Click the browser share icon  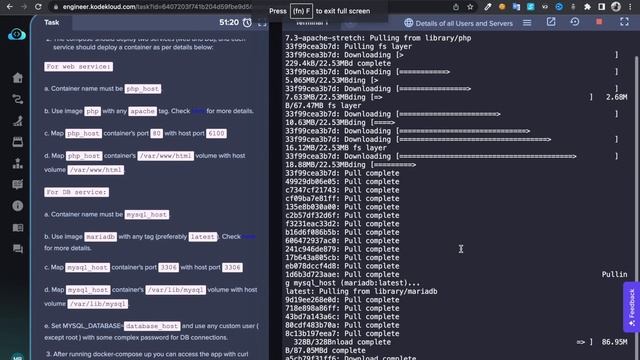456,7
